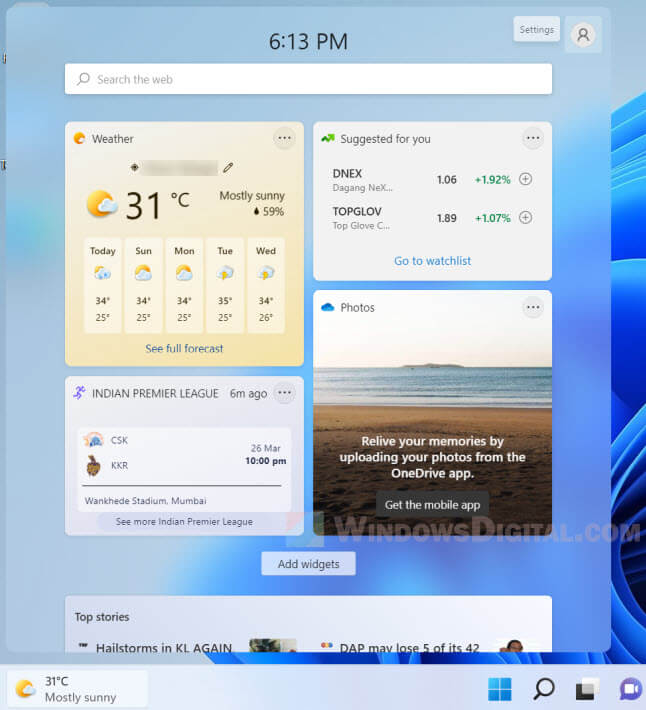The width and height of the screenshot is (646, 710).
Task: Open See more Indian Premier League link
Action: 184,522
